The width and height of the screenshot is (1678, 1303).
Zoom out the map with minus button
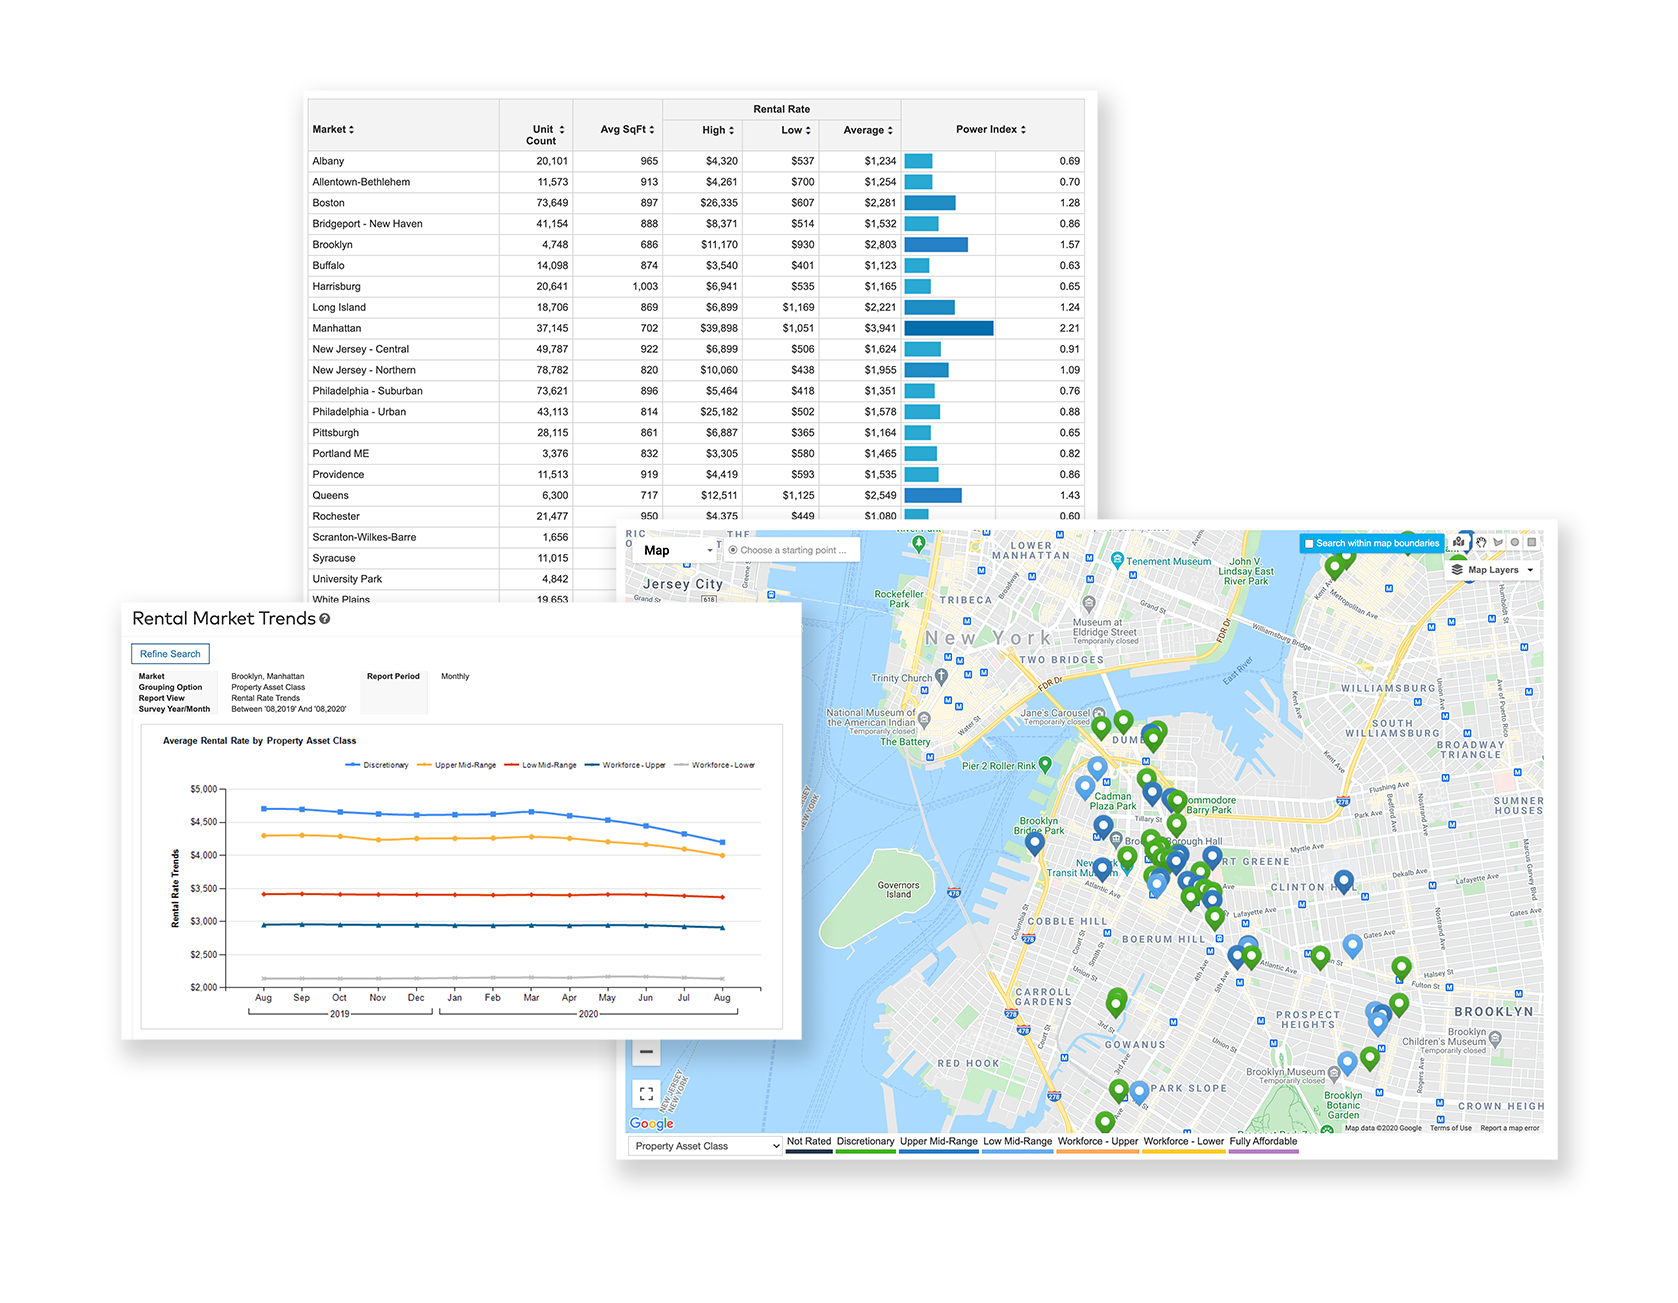tap(646, 1051)
